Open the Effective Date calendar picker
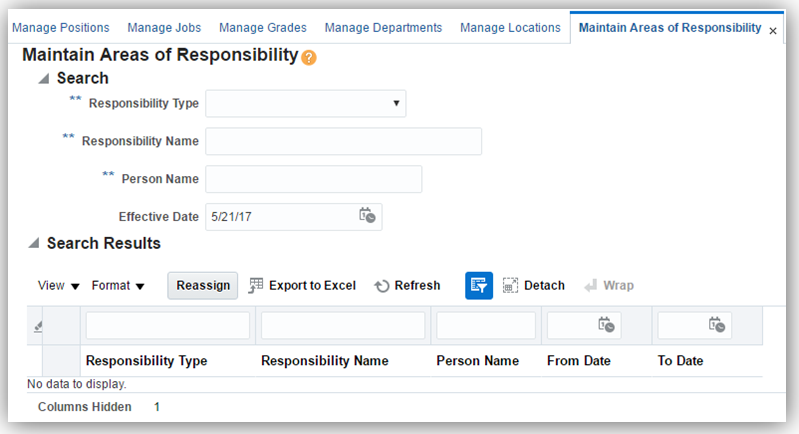 click(x=367, y=216)
